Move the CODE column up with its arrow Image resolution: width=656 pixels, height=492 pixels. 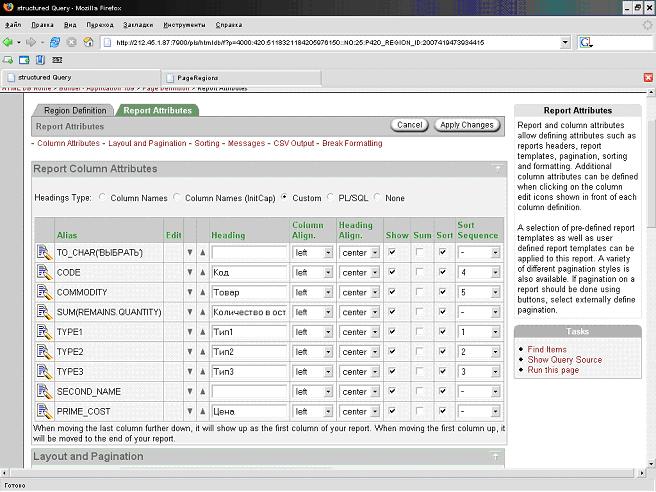(x=203, y=272)
